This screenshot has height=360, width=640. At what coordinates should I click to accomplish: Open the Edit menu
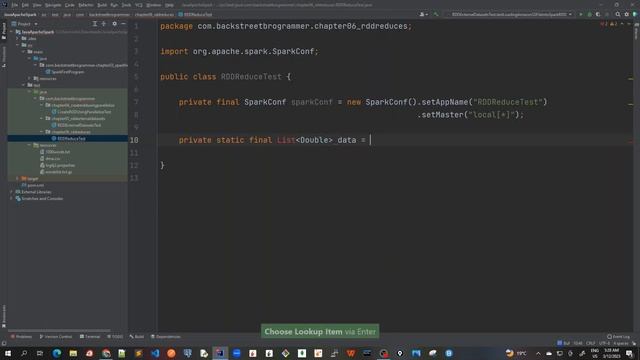[x=25, y=5]
